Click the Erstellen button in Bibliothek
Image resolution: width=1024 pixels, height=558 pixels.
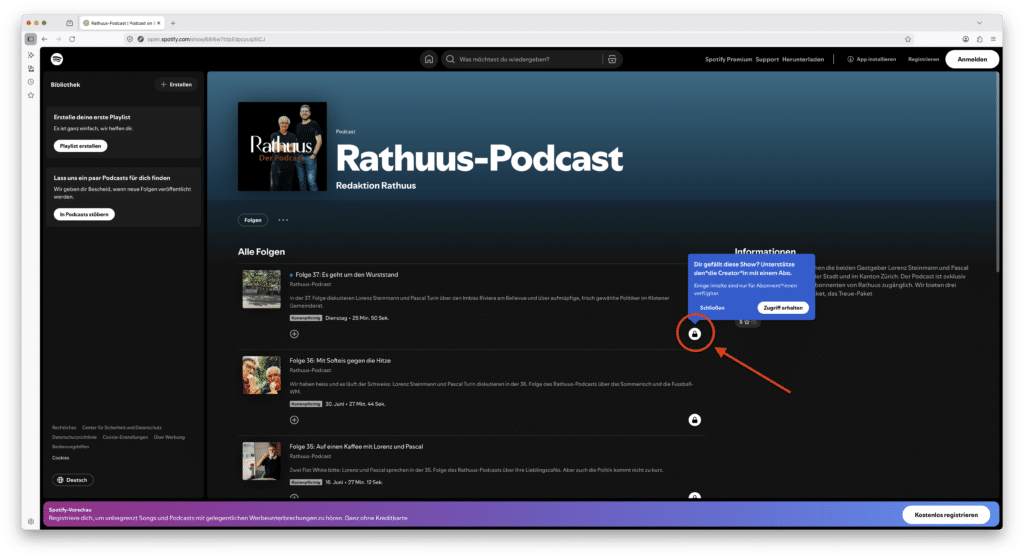(x=176, y=84)
